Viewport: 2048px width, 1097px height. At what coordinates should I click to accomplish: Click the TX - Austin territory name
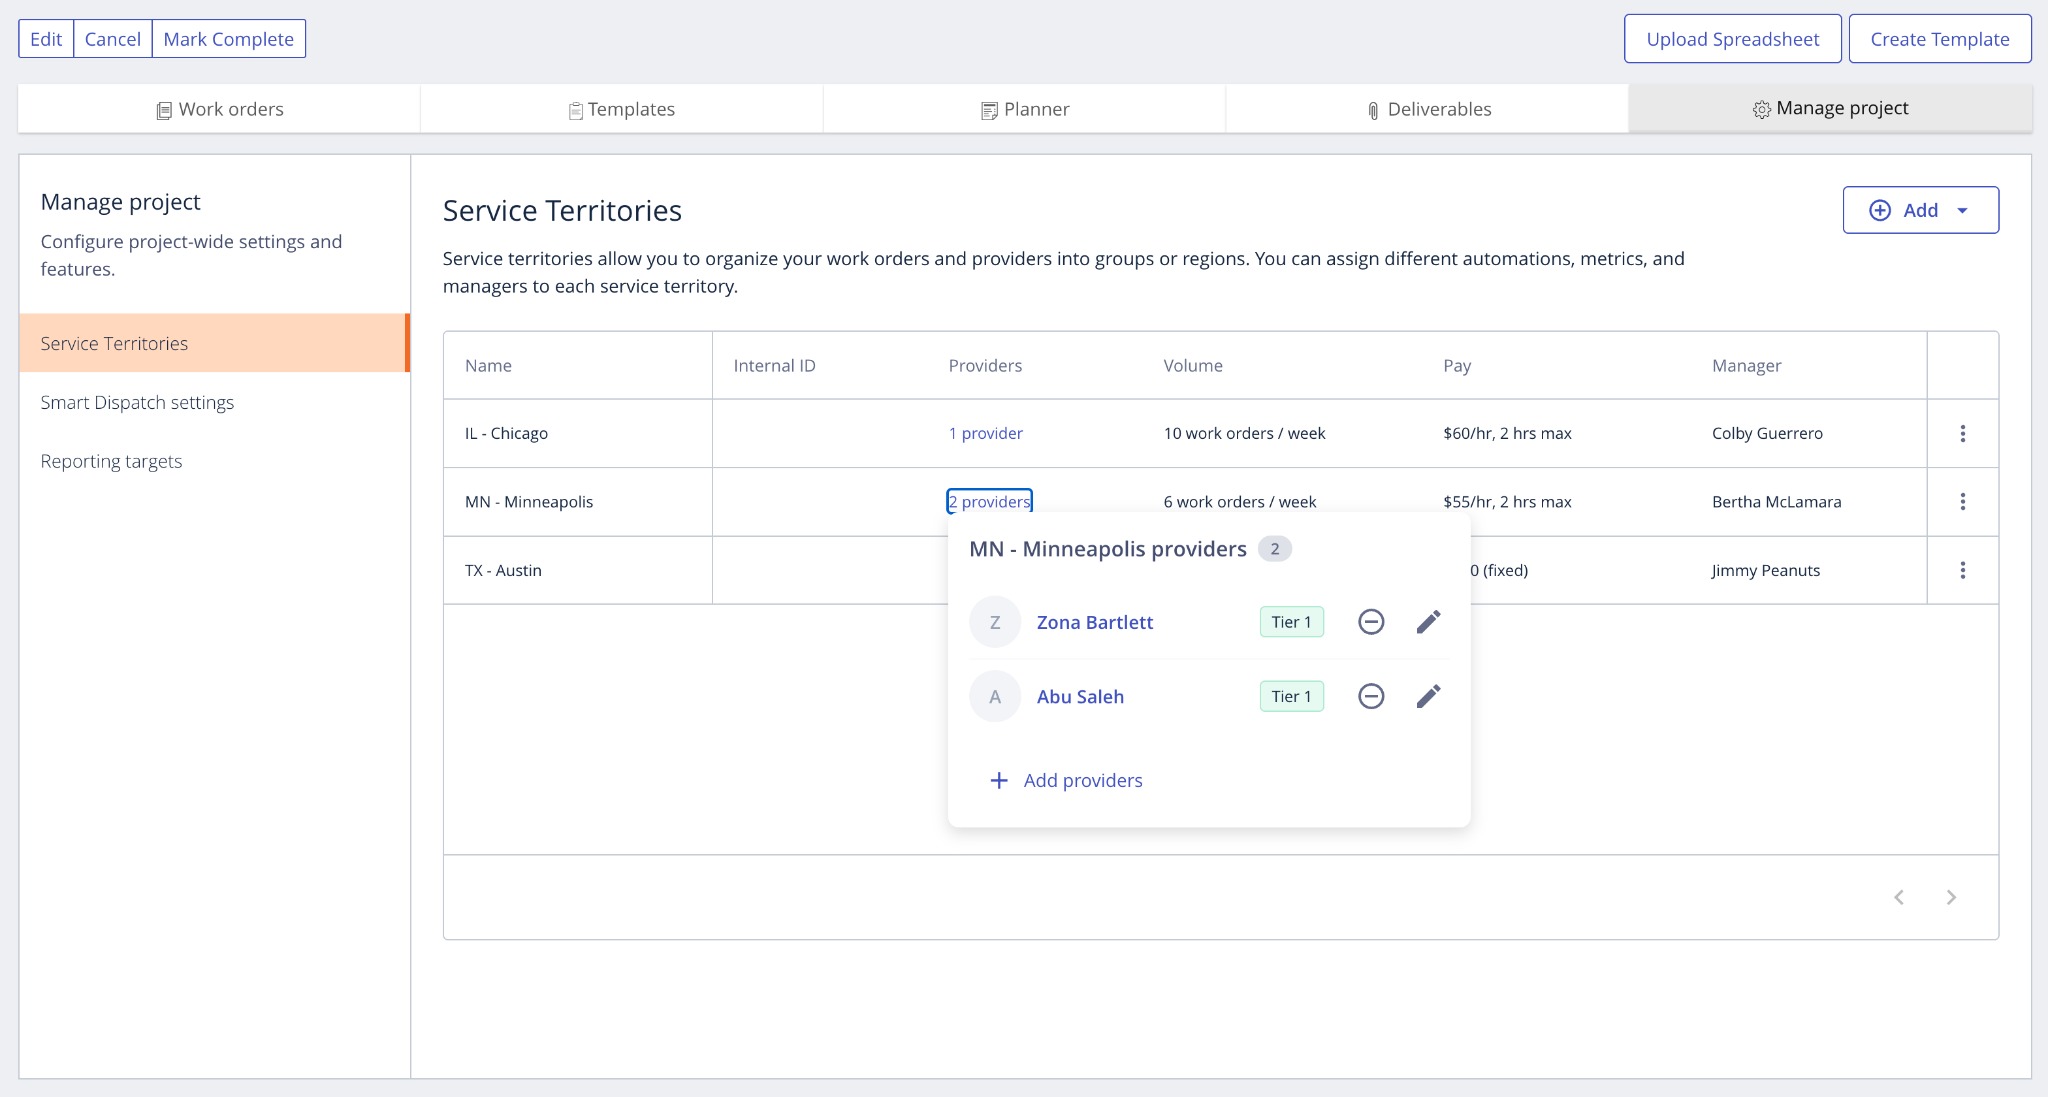503,570
